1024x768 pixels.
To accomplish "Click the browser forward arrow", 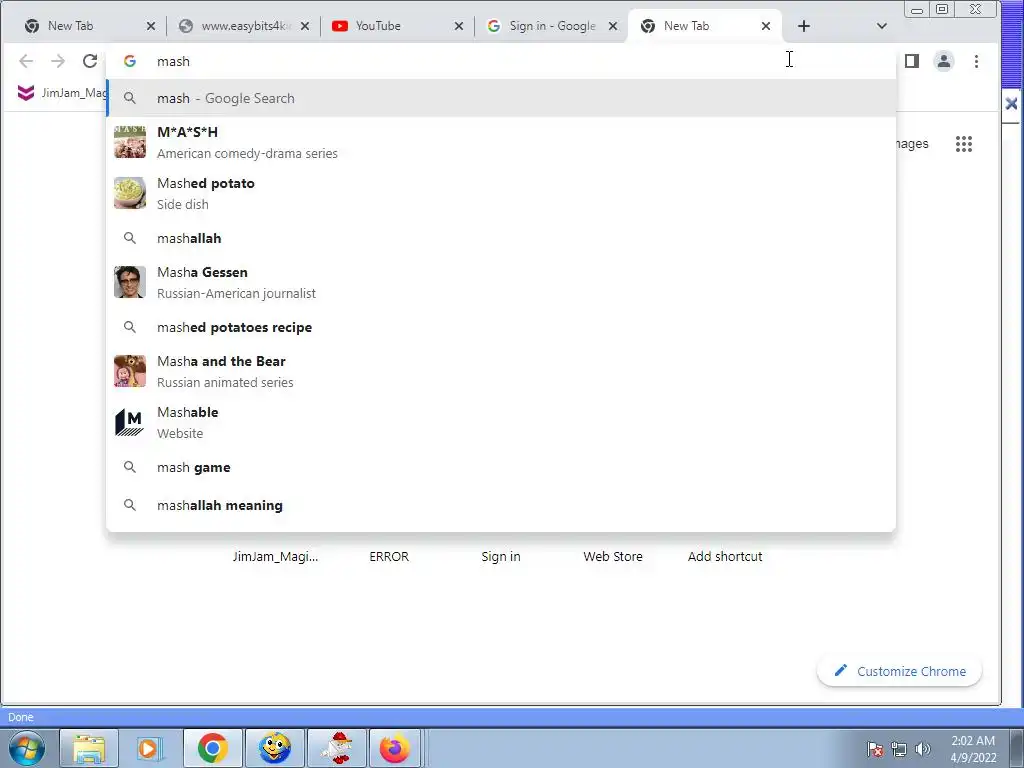I will point(58,61).
